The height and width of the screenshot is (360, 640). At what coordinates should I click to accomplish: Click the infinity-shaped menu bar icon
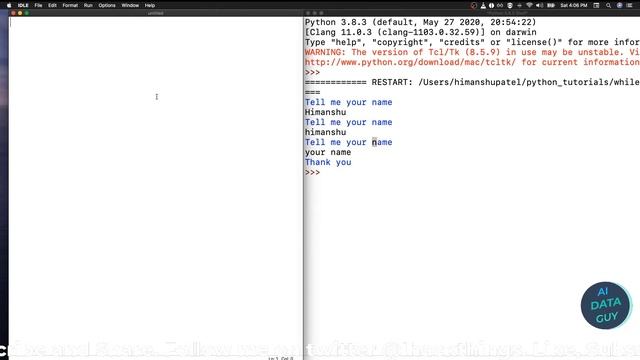pos(500,5)
